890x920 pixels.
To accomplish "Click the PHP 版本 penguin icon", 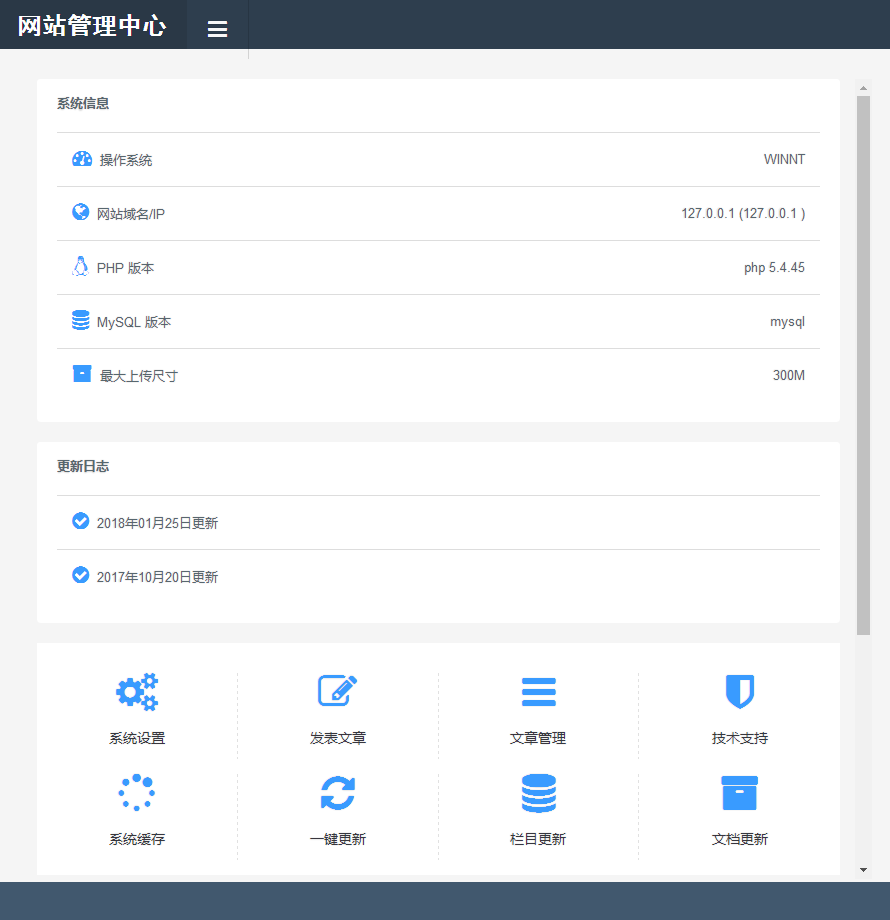I will pos(81,266).
